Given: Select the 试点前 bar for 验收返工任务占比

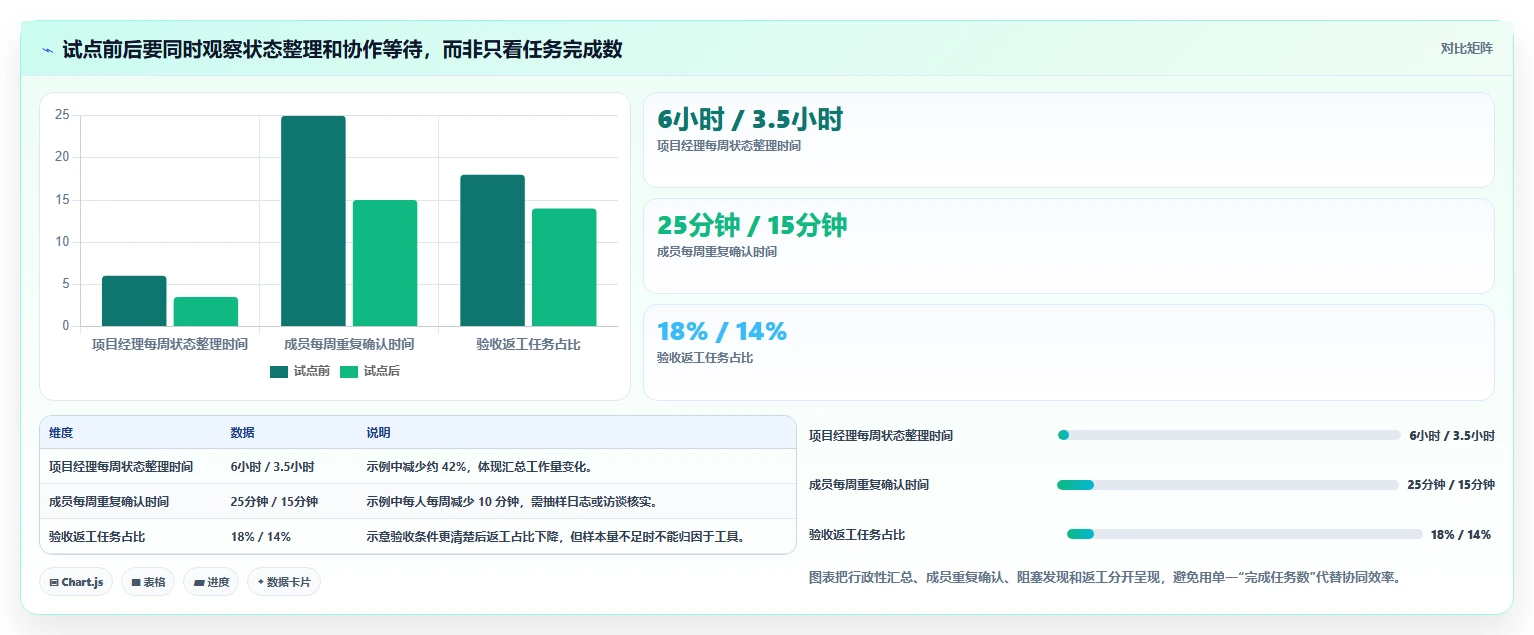Looking at the screenshot, I should (x=492, y=250).
